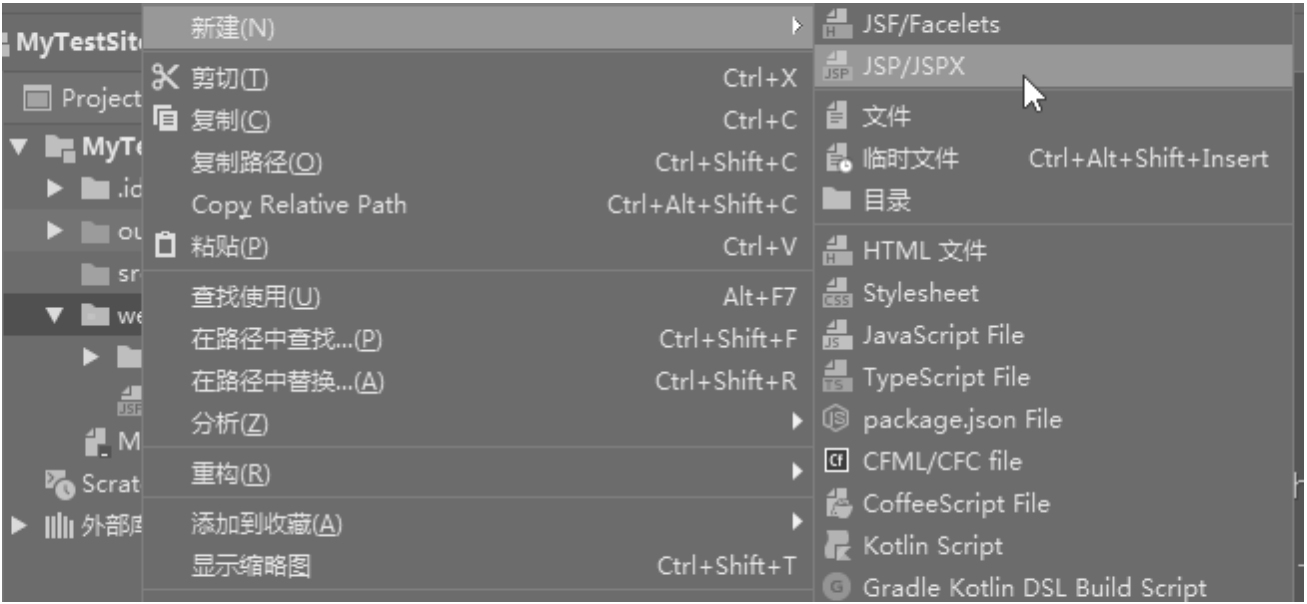The image size is (1307, 604).
Task: Click the TypeScript File icon
Action: tap(836, 378)
